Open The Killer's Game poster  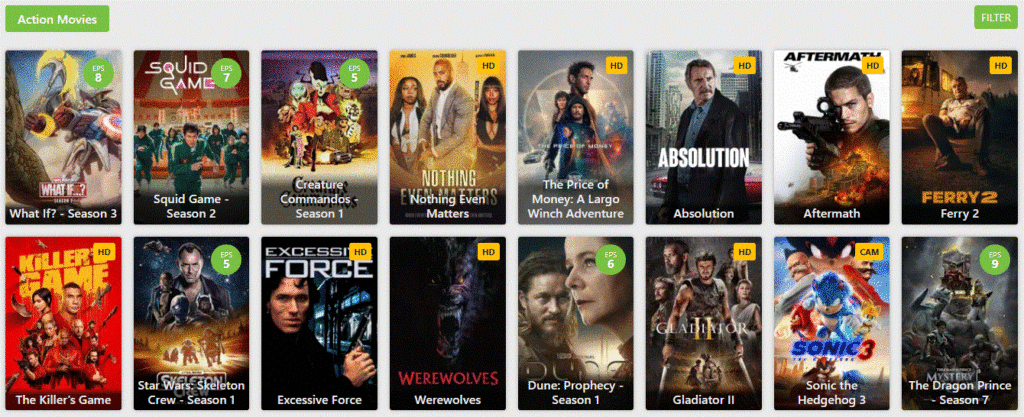tap(63, 324)
